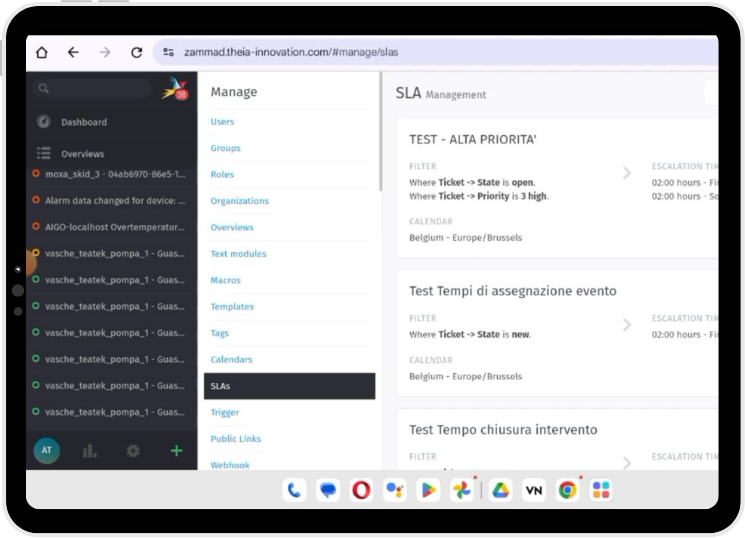Select SLAs in the Manage menu

289,386
